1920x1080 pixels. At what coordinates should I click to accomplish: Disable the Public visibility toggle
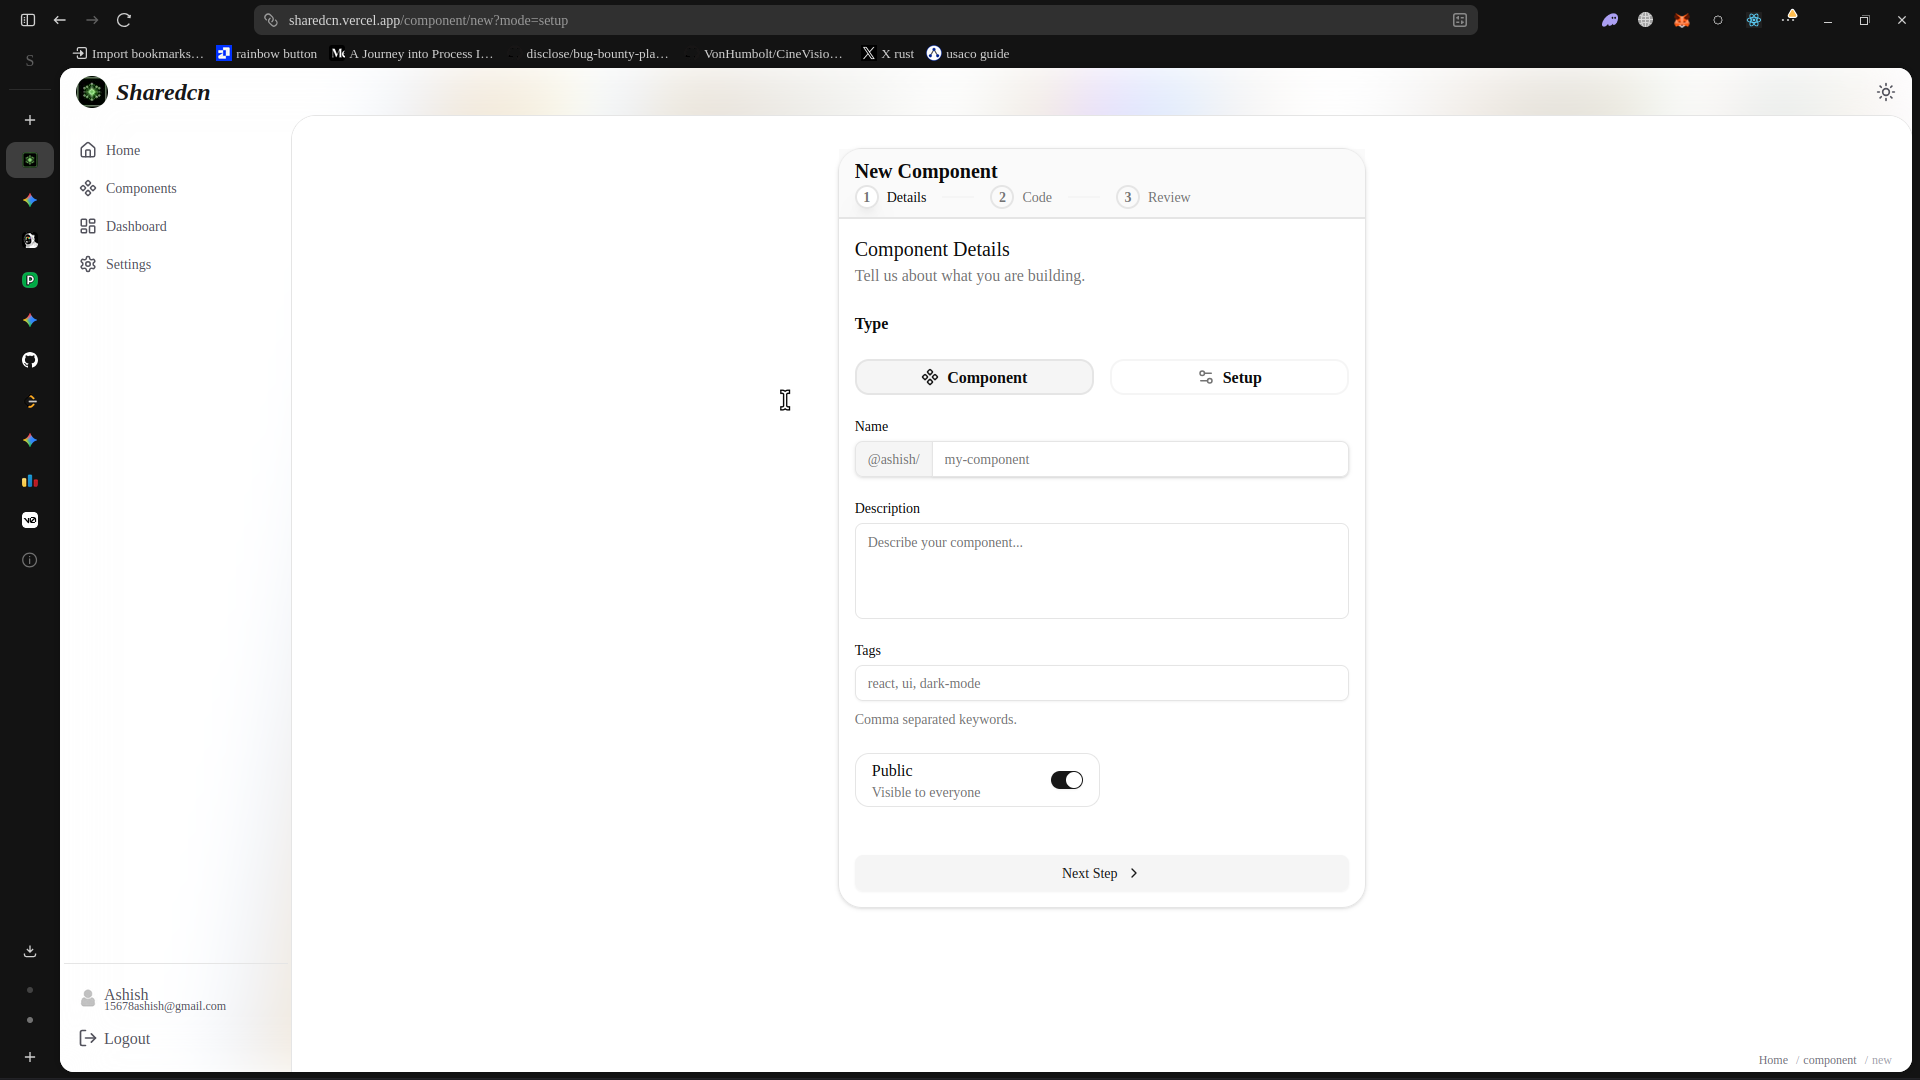click(1066, 780)
